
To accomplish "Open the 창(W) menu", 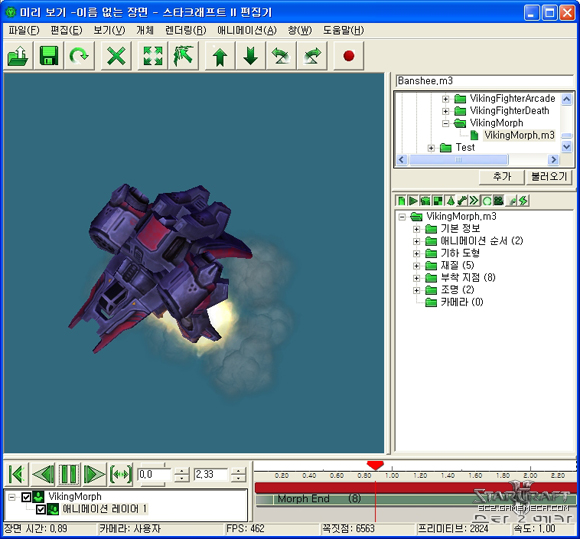I will pyautogui.click(x=300, y=30).
